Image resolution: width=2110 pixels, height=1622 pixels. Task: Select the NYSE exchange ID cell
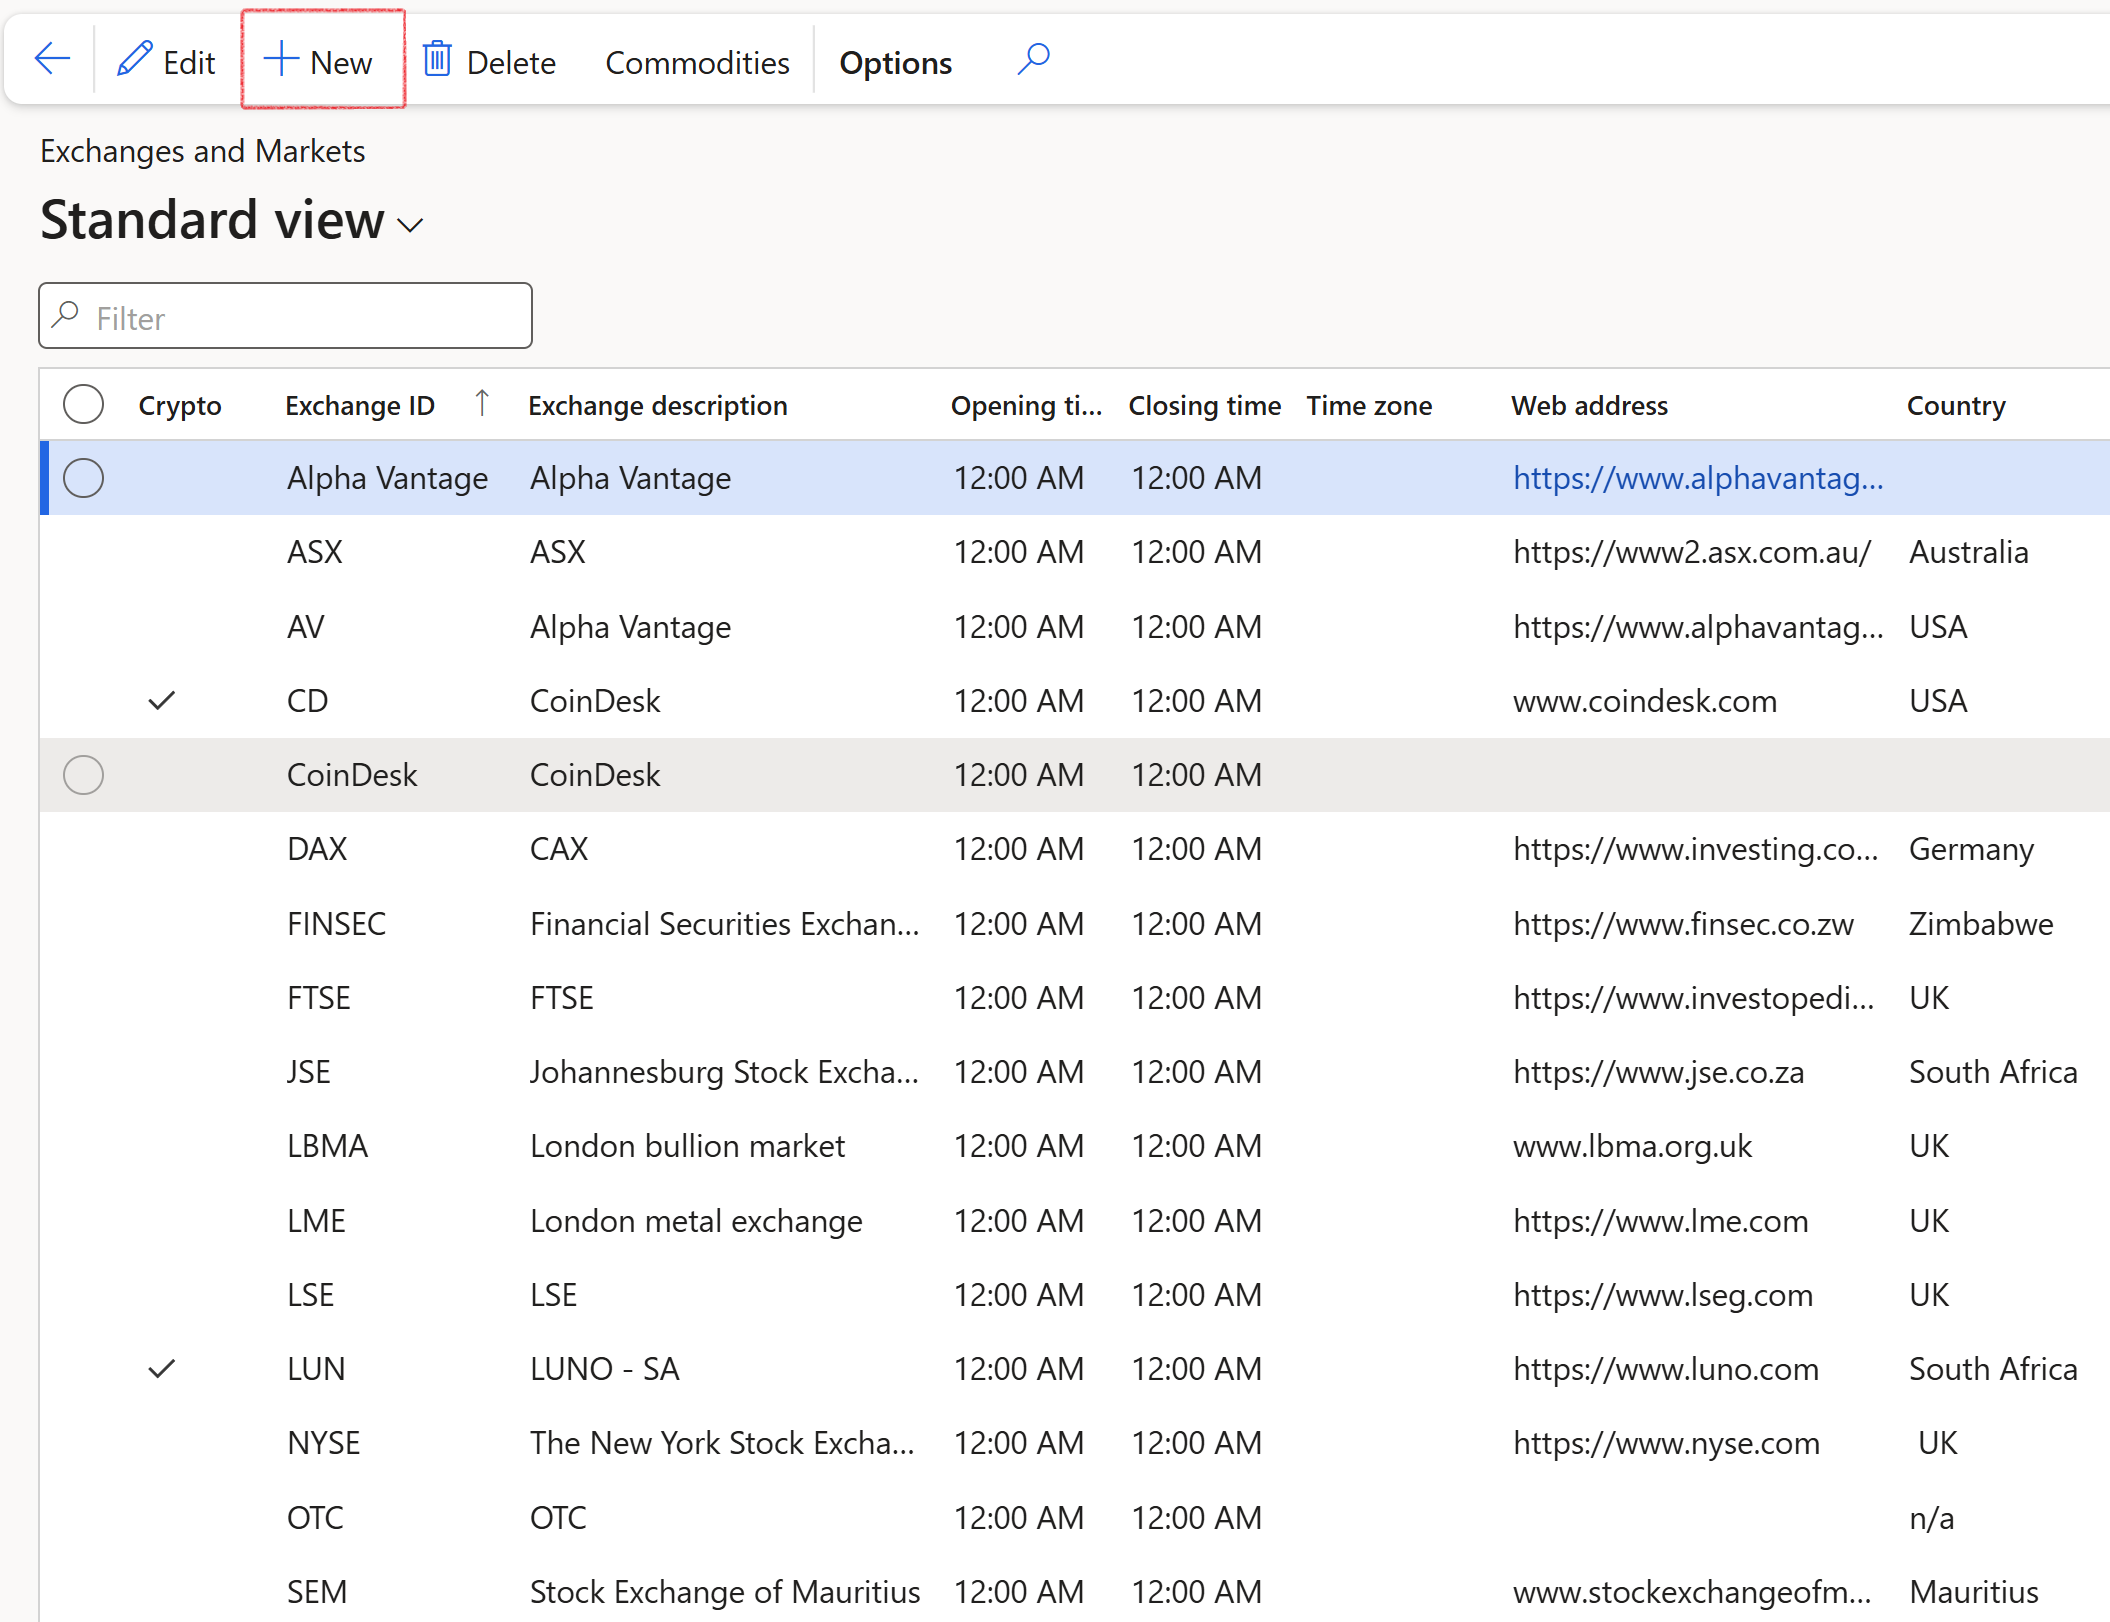click(x=324, y=1443)
